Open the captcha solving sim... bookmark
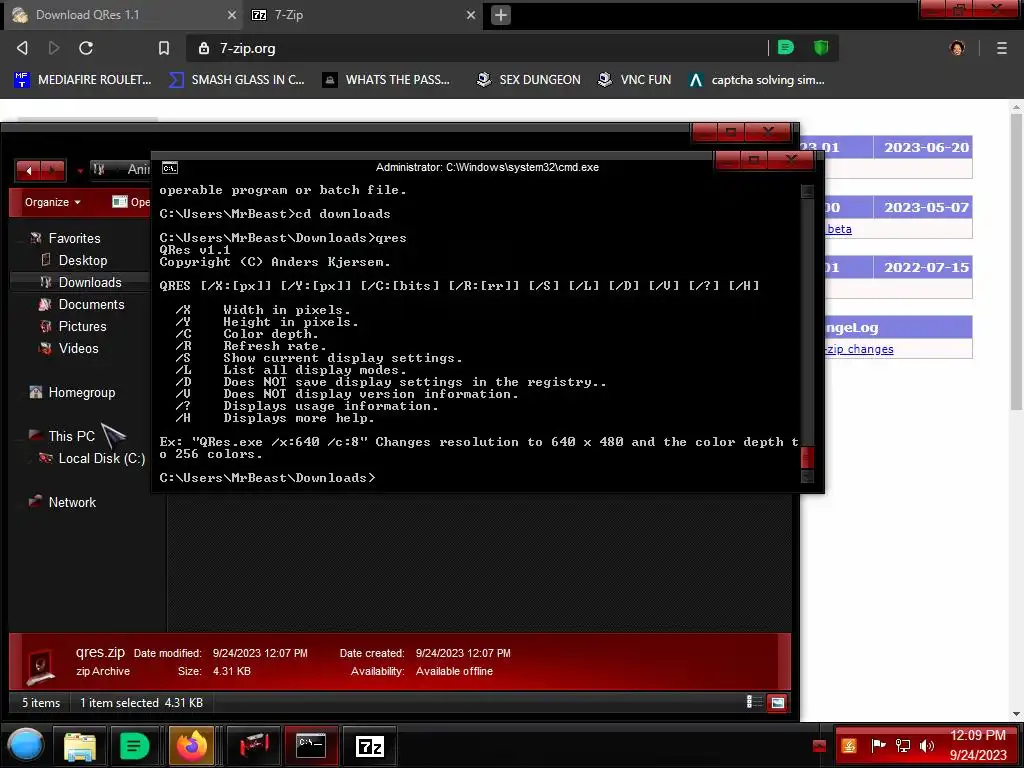The width and height of the screenshot is (1024, 768). [757, 80]
